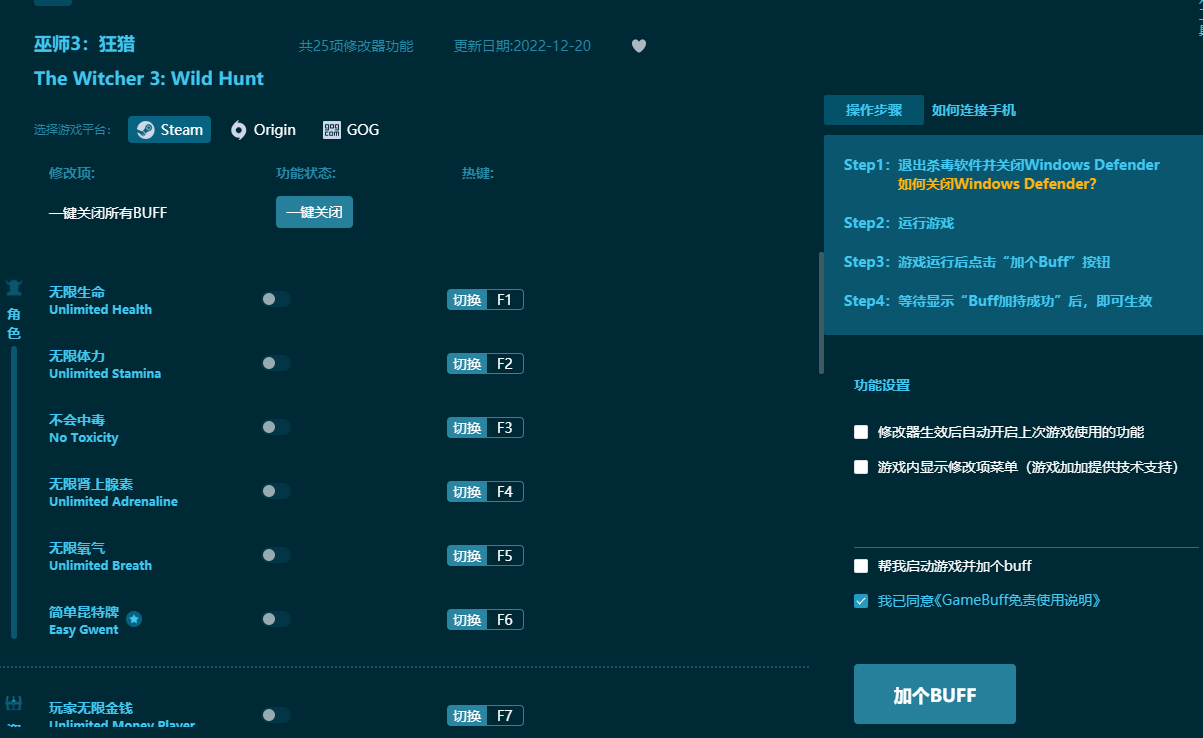Click the The Witcher 3: Wild Hunt subtitle
Screen dimensions: 1203x738
[x=149, y=78]
